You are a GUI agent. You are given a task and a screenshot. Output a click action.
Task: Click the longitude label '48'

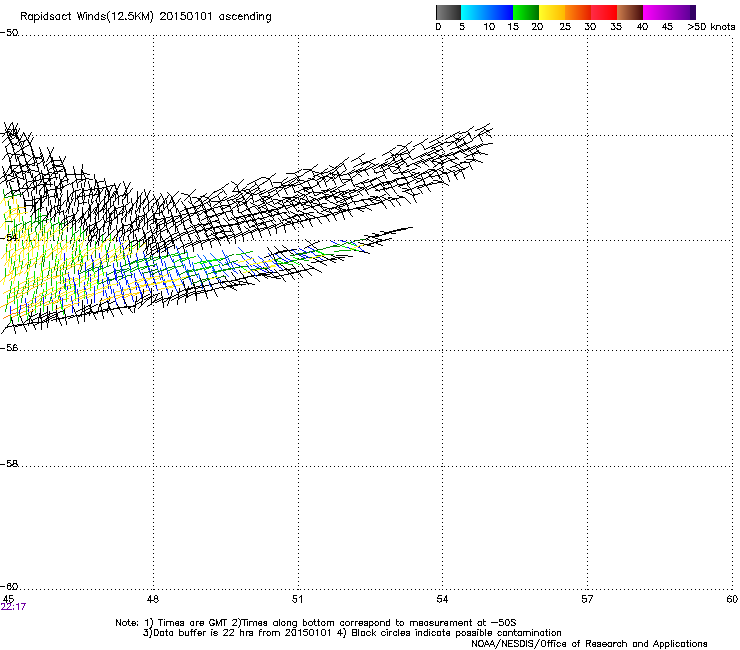coord(153,599)
